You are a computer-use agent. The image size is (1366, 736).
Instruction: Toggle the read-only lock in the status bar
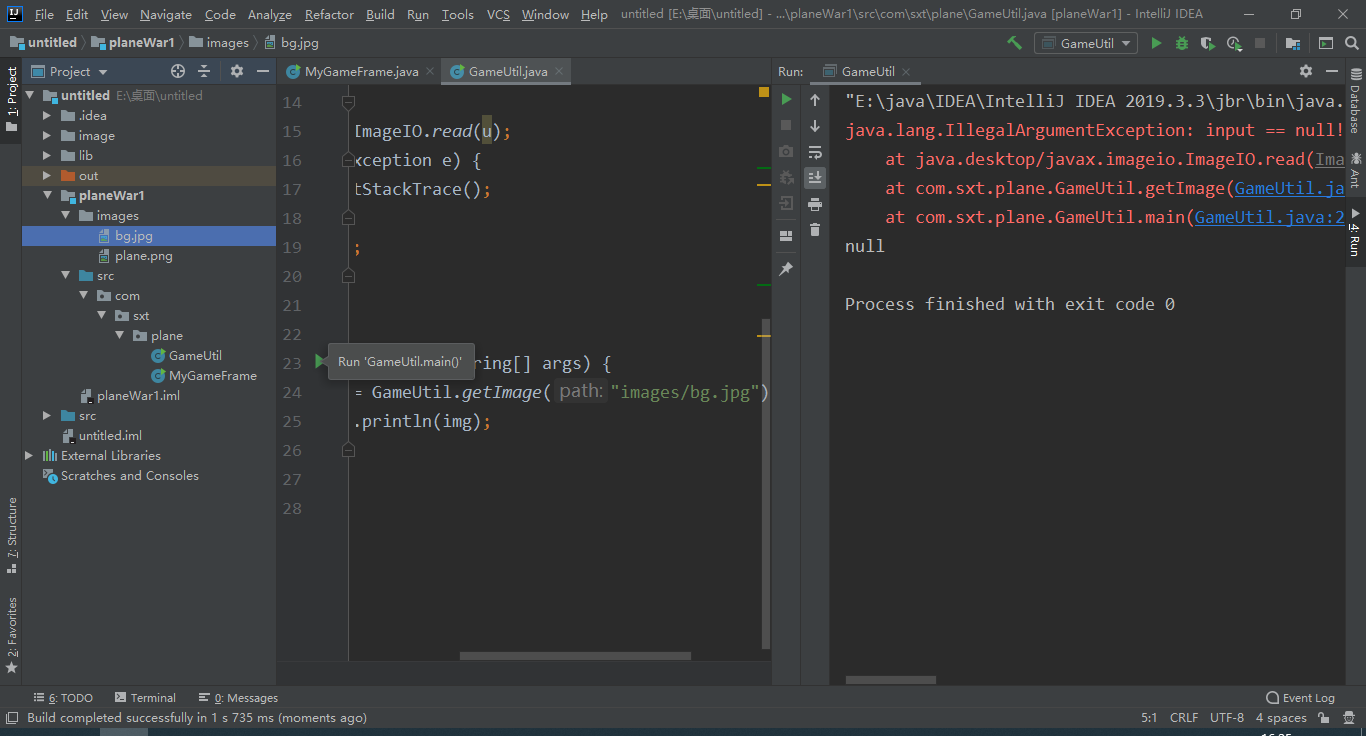pyautogui.click(x=1325, y=717)
